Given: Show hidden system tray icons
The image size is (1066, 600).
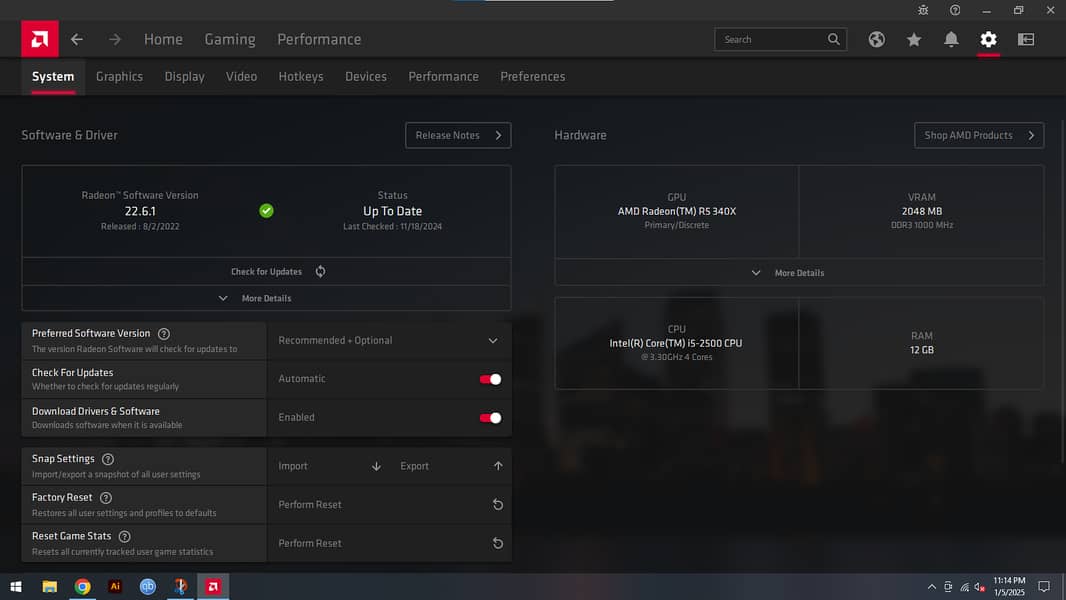Looking at the screenshot, I should point(931,587).
